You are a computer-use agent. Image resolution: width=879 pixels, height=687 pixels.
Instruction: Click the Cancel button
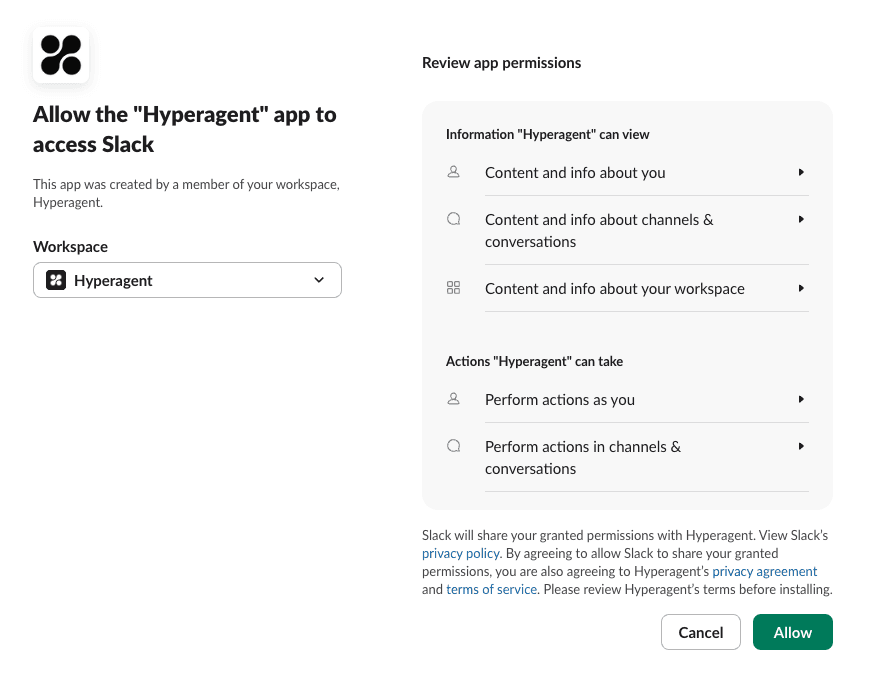click(701, 632)
